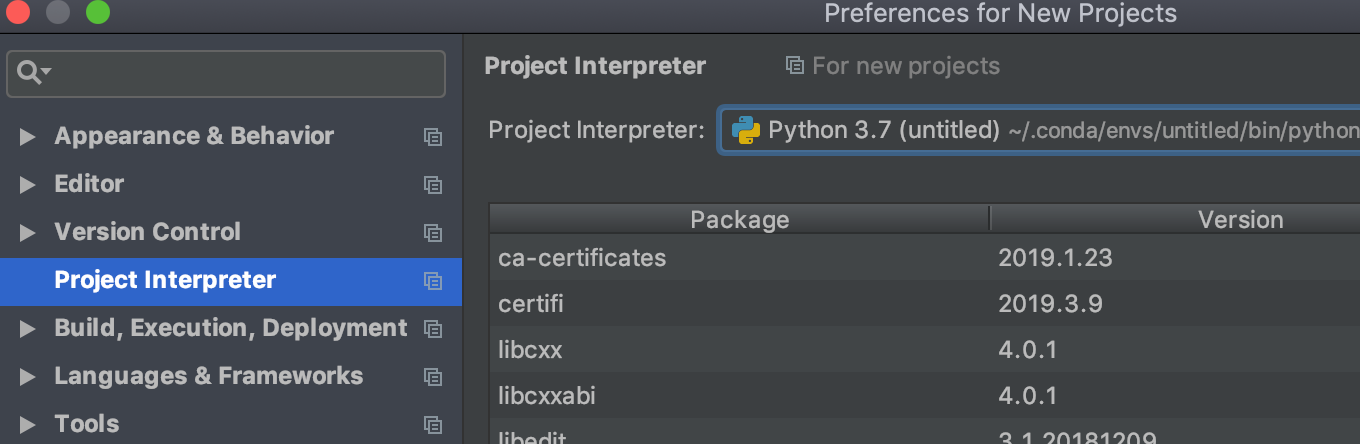Screen dimensions: 1360x444
Task: Expand the Editor settings section
Action: pyautogui.click(x=27, y=185)
